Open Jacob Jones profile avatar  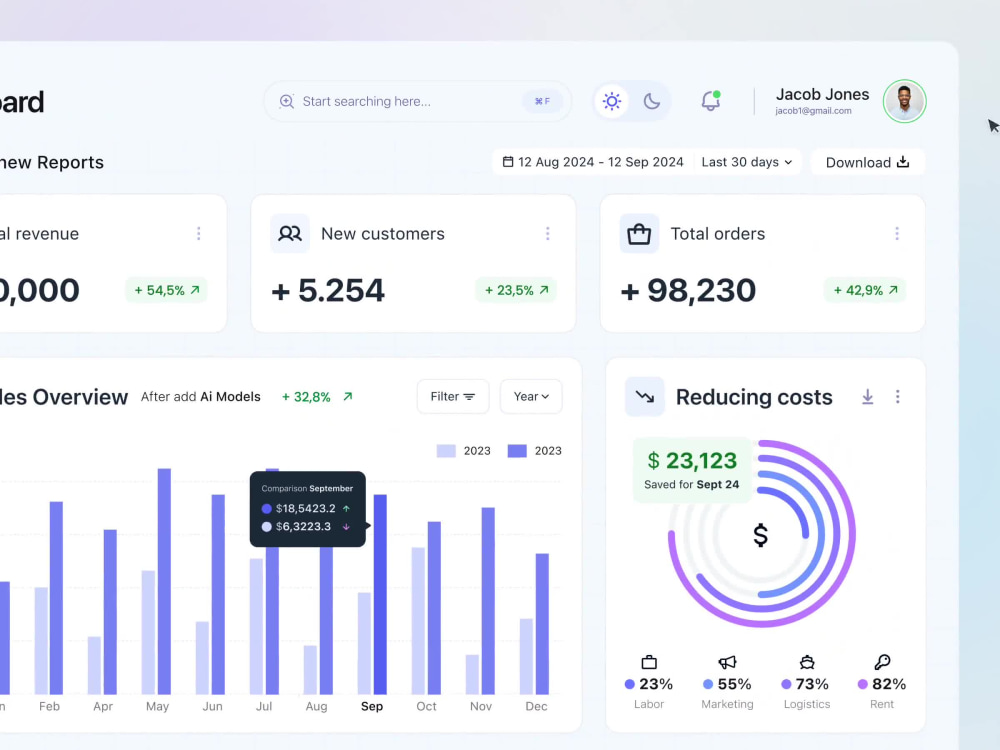pyautogui.click(x=904, y=101)
